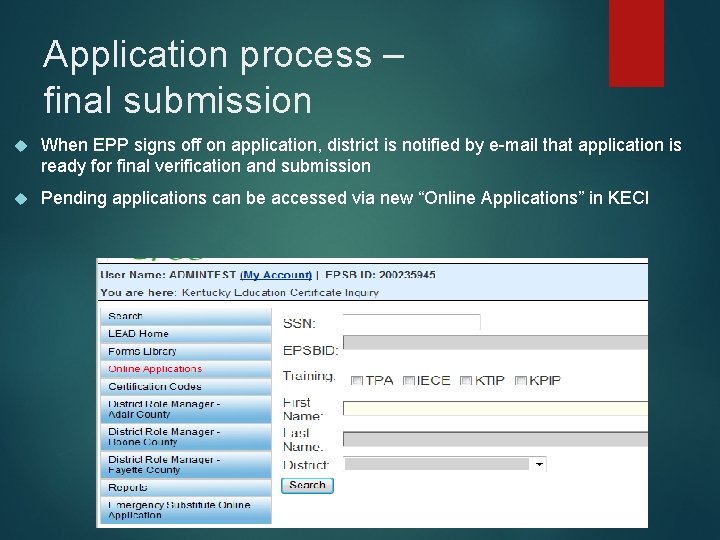Select Search in the sidebar menu
Image resolution: width=720 pixels, height=540 pixels.
point(186,316)
